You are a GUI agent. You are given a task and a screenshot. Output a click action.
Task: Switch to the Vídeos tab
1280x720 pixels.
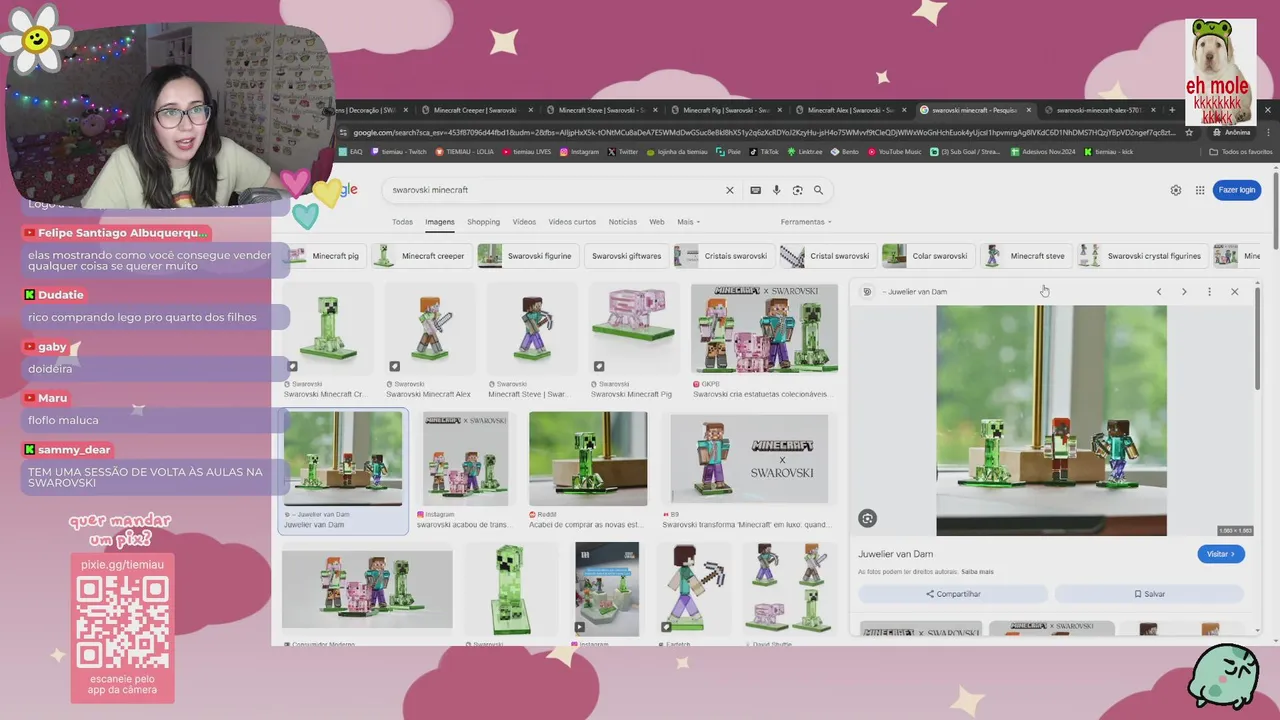pyautogui.click(x=524, y=222)
